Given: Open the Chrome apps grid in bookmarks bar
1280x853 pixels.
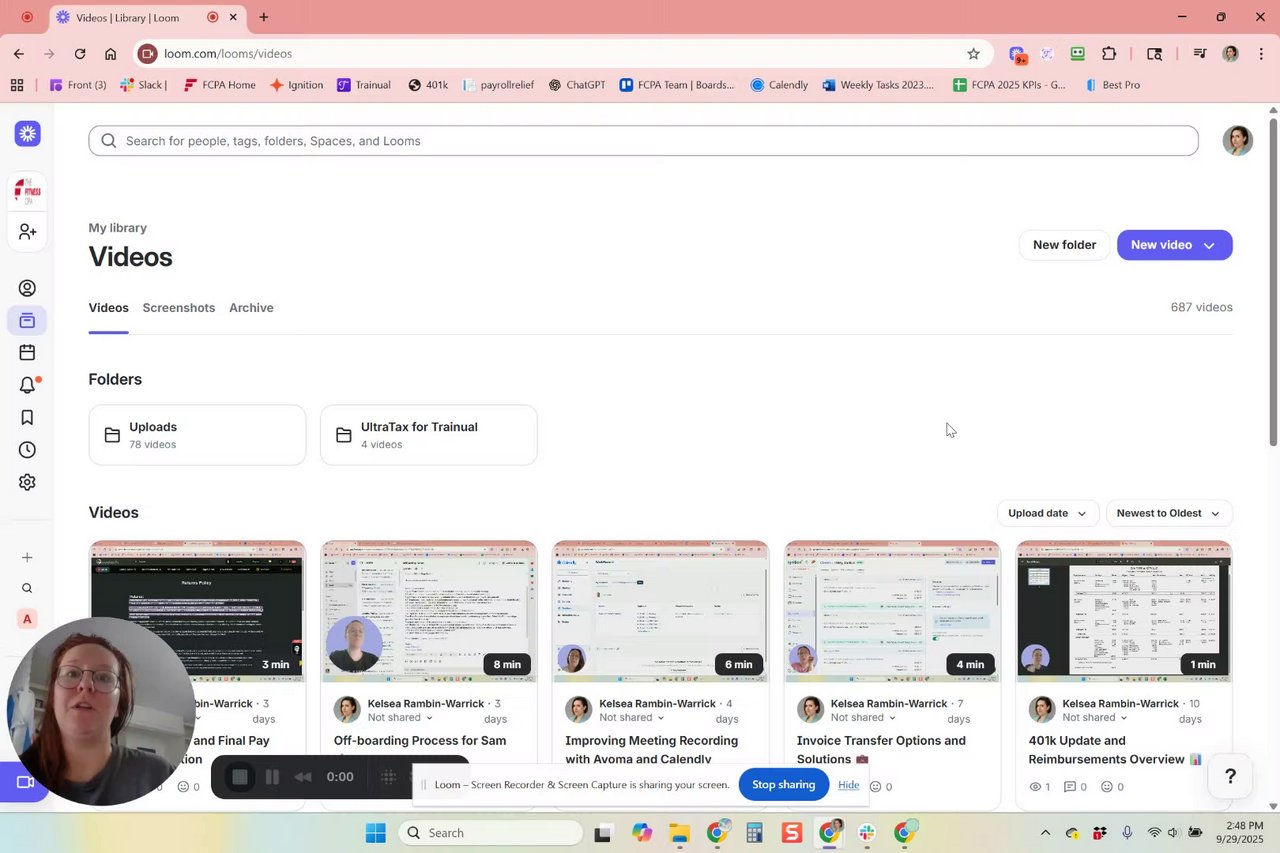Looking at the screenshot, I should pyautogui.click(x=17, y=85).
